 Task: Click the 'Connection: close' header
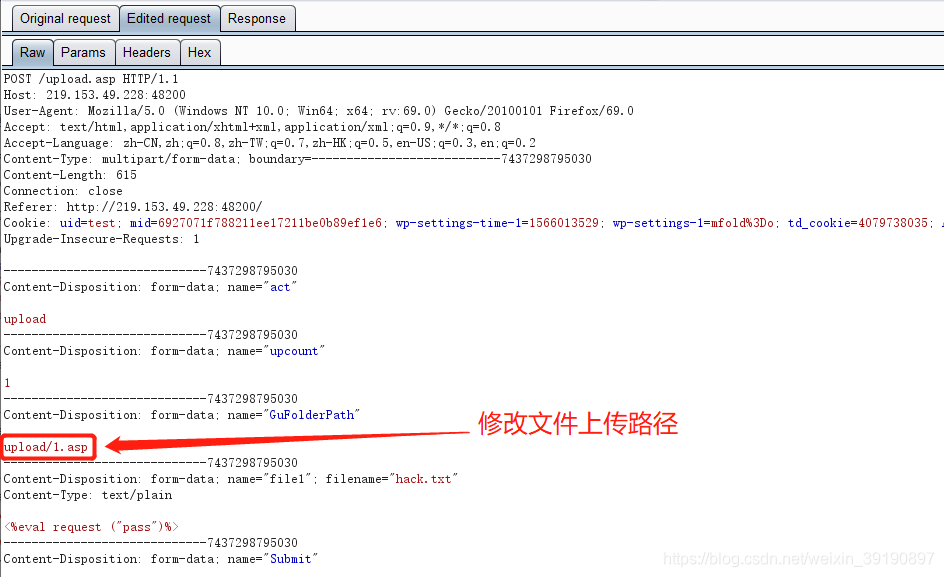[x=63, y=191]
